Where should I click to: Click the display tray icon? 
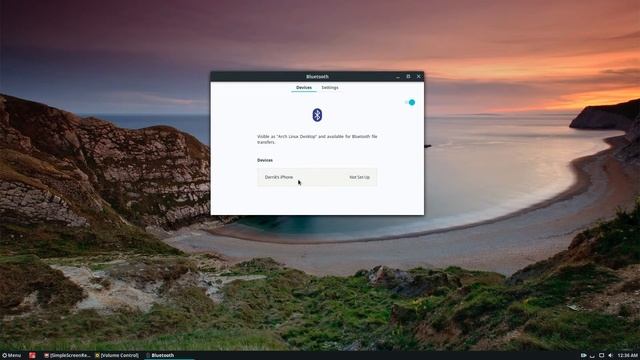pyautogui.click(x=601, y=356)
